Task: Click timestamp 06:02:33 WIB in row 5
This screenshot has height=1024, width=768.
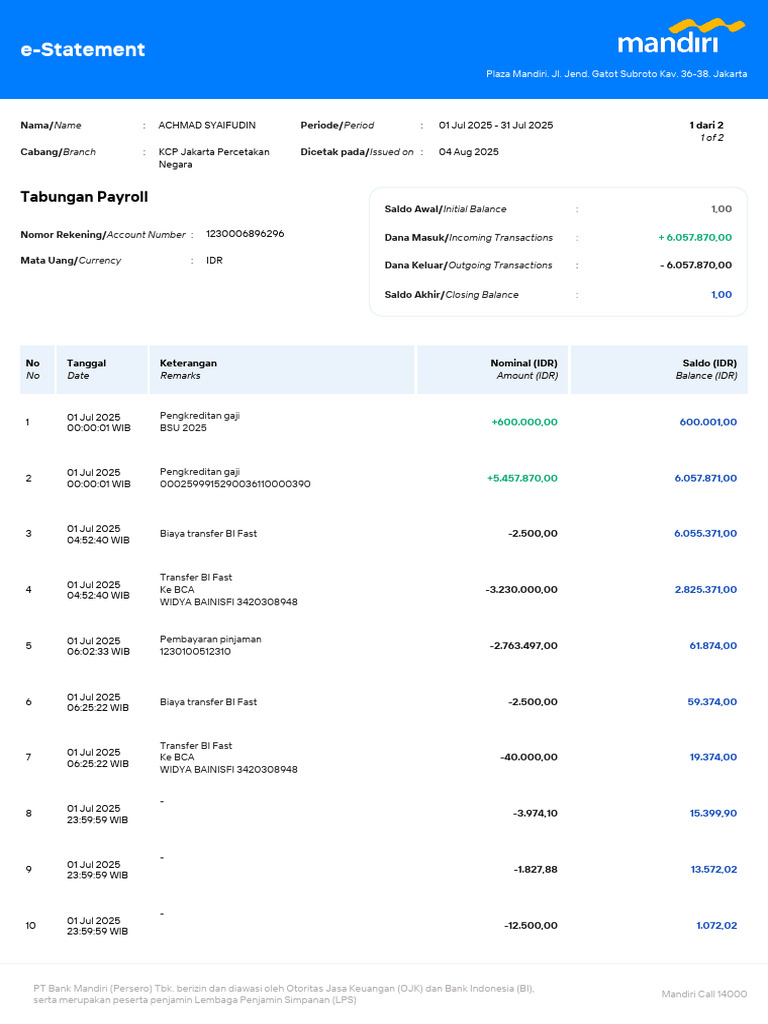Action: pyautogui.click(x=98, y=652)
